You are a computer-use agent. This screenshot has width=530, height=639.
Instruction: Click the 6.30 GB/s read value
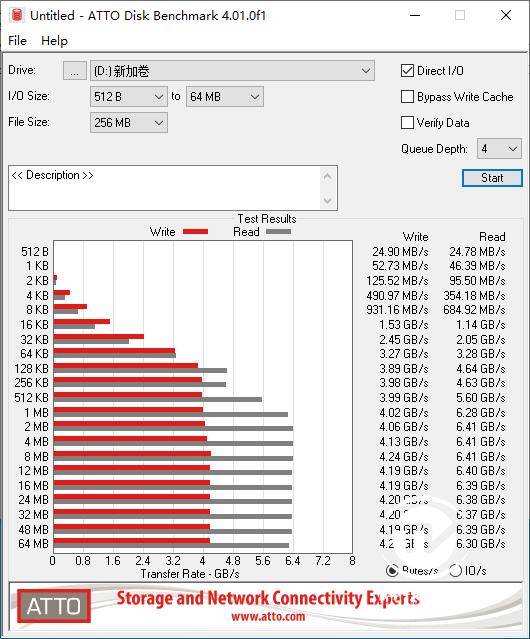[481, 544]
